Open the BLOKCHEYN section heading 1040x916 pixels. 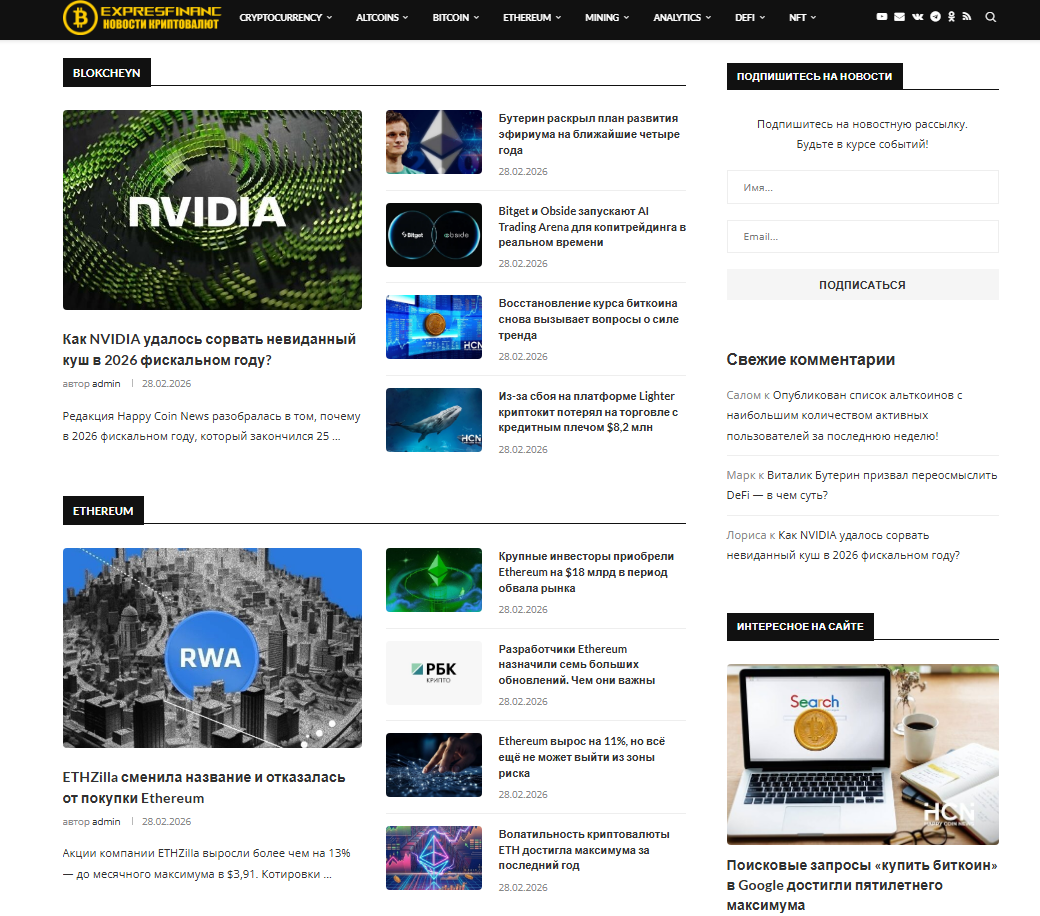point(106,72)
